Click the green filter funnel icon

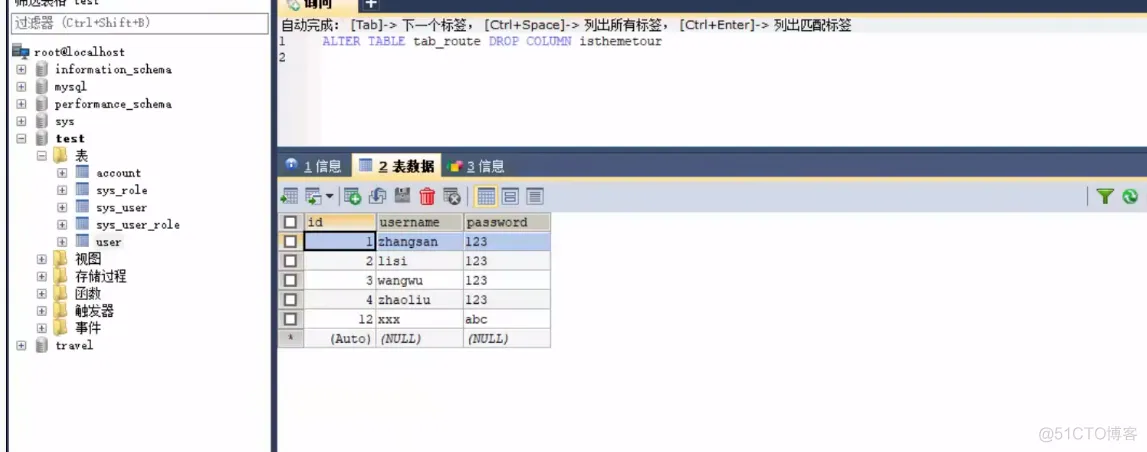[x=1105, y=196]
